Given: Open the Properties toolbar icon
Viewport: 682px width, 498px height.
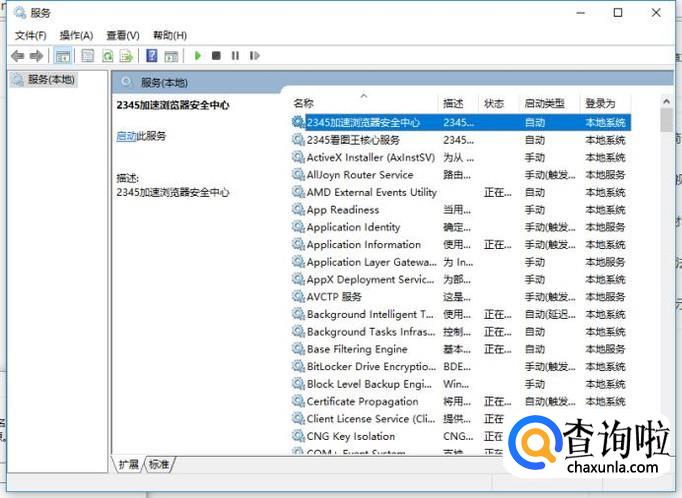Looking at the screenshot, I should point(88,56).
